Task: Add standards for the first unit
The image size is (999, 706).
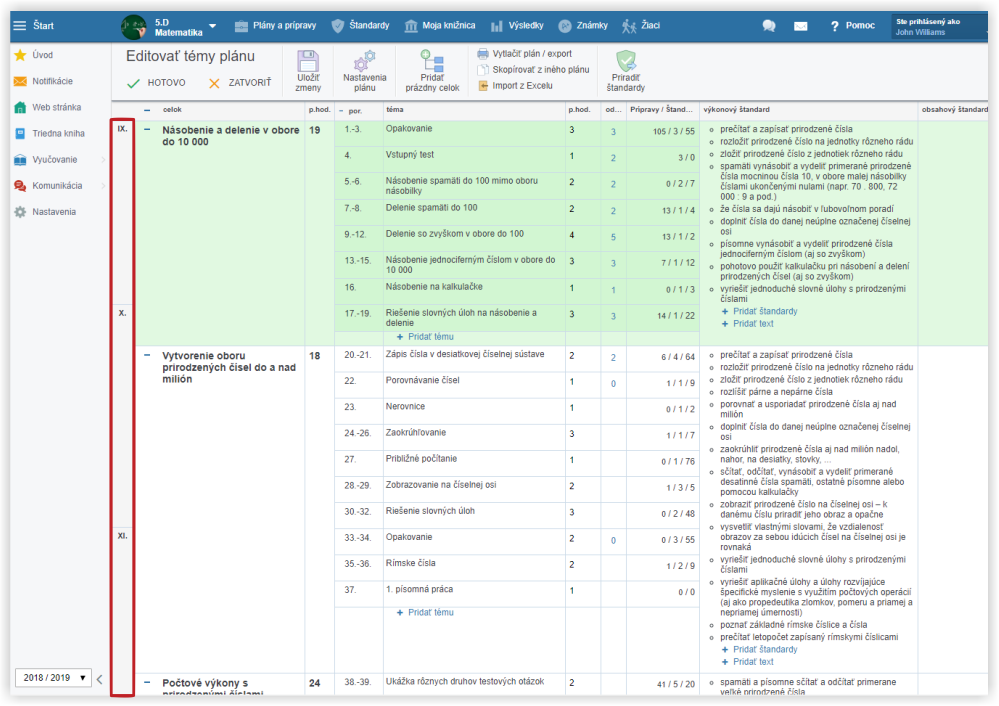Action: point(759,311)
